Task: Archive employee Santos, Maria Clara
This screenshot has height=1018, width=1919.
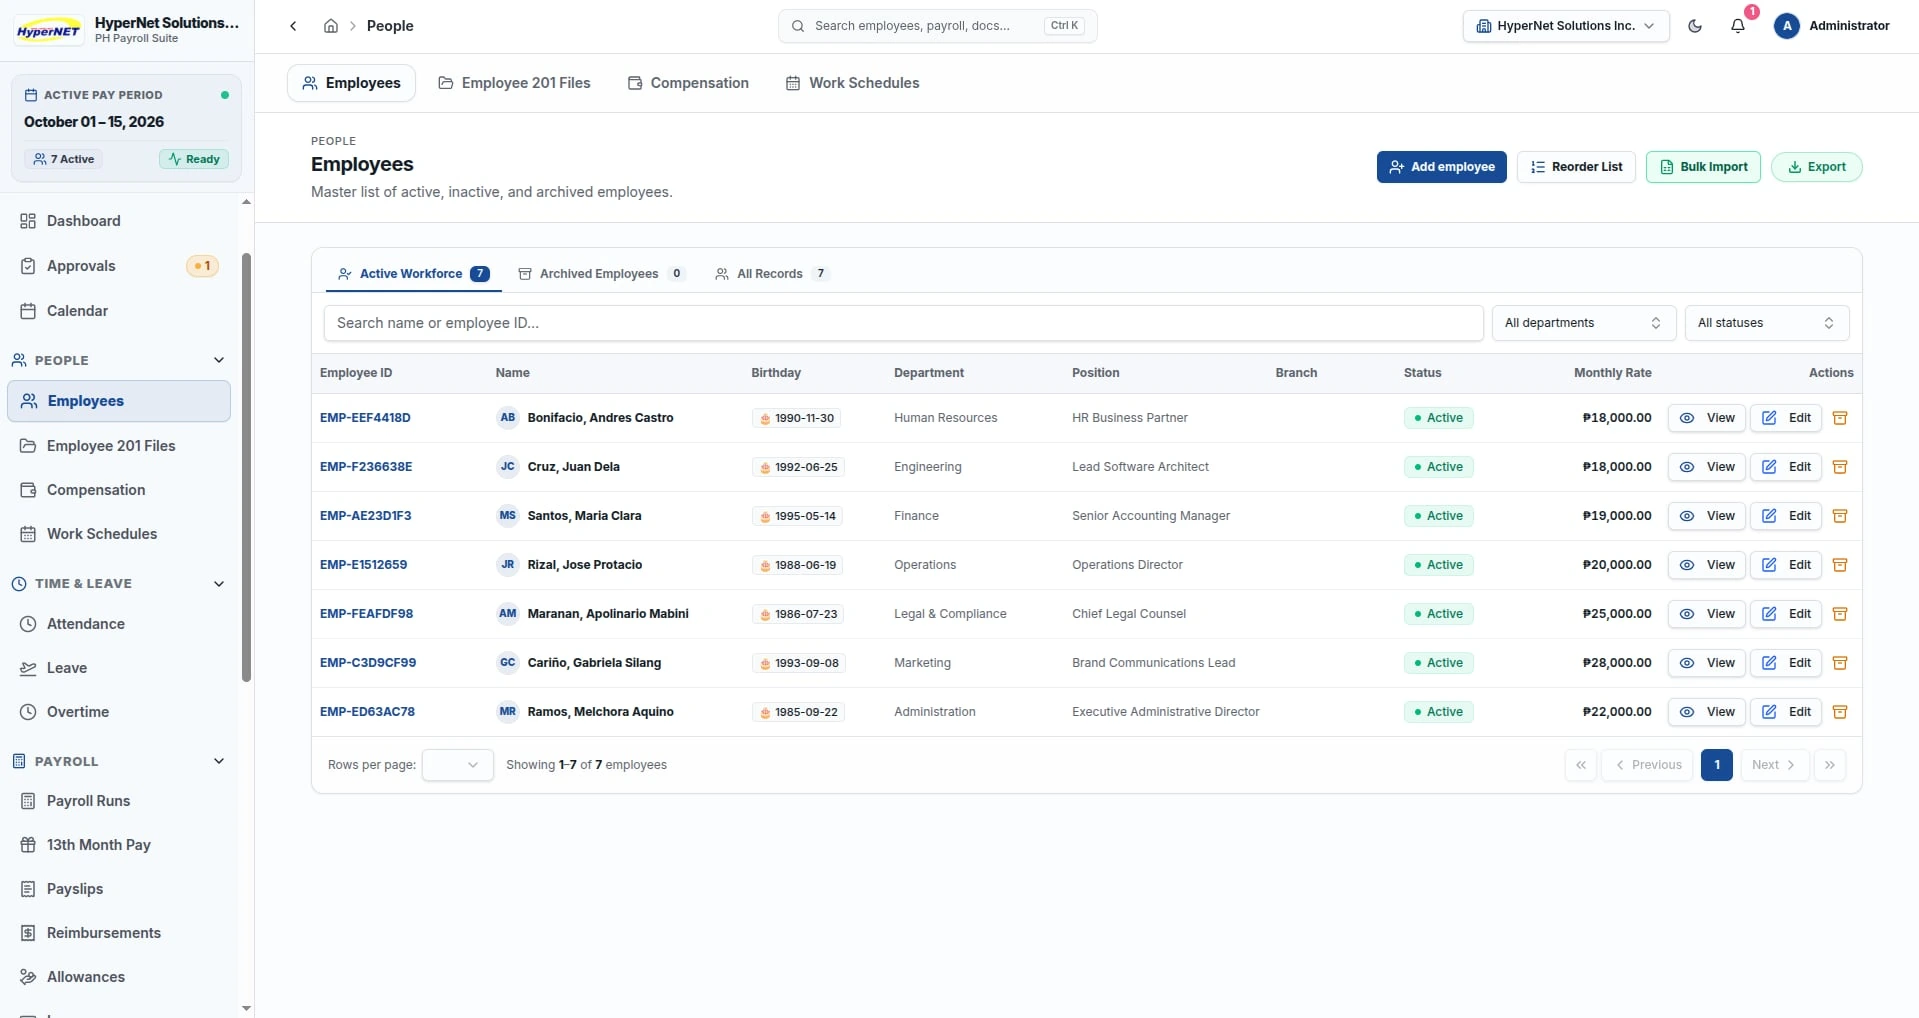Action: point(1840,516)
